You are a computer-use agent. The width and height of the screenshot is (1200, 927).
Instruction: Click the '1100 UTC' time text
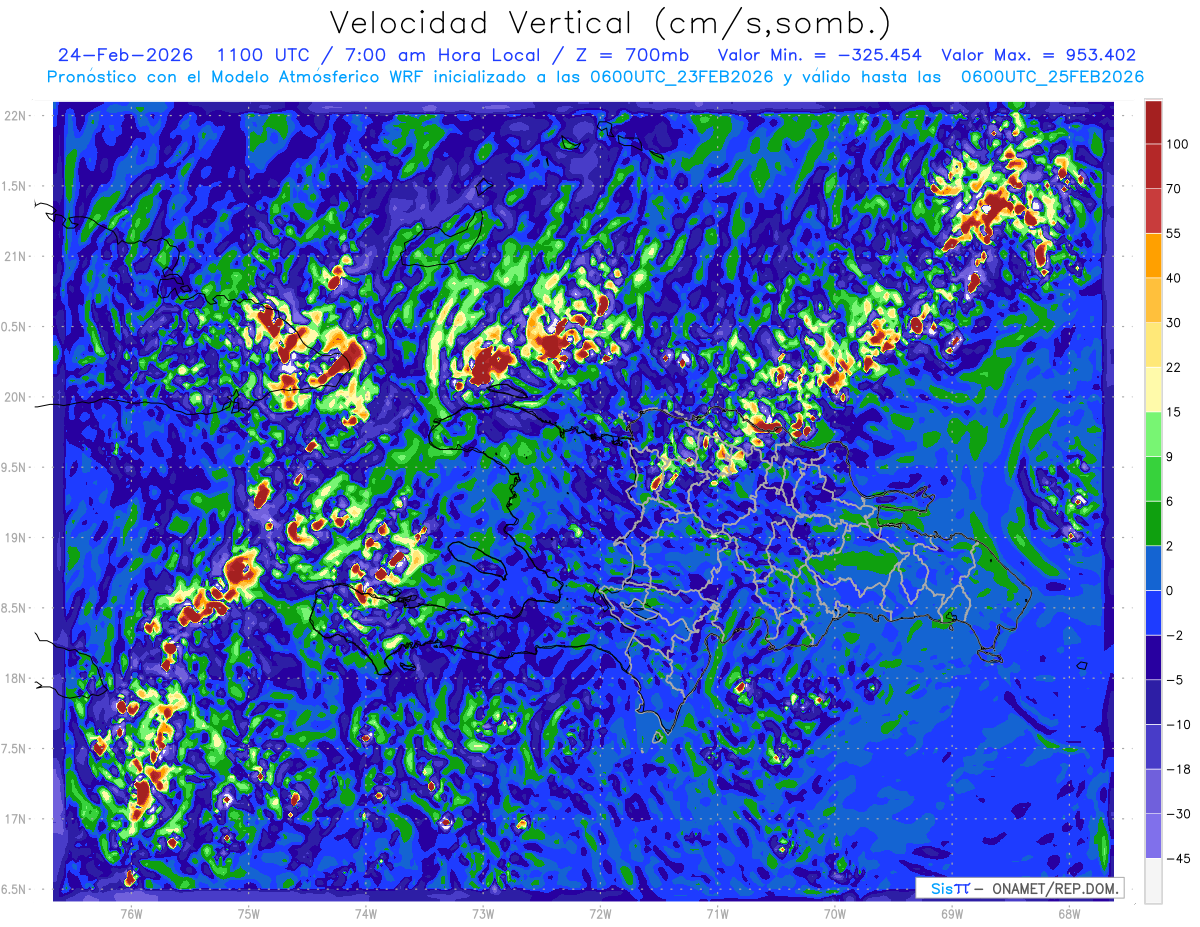266,55
